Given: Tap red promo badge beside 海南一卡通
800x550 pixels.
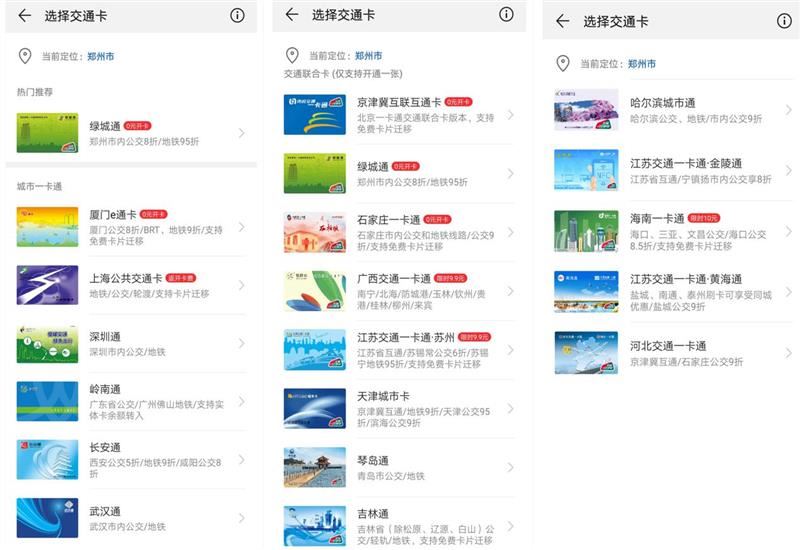Looking at the screenshot, I should tap(704, 218).
